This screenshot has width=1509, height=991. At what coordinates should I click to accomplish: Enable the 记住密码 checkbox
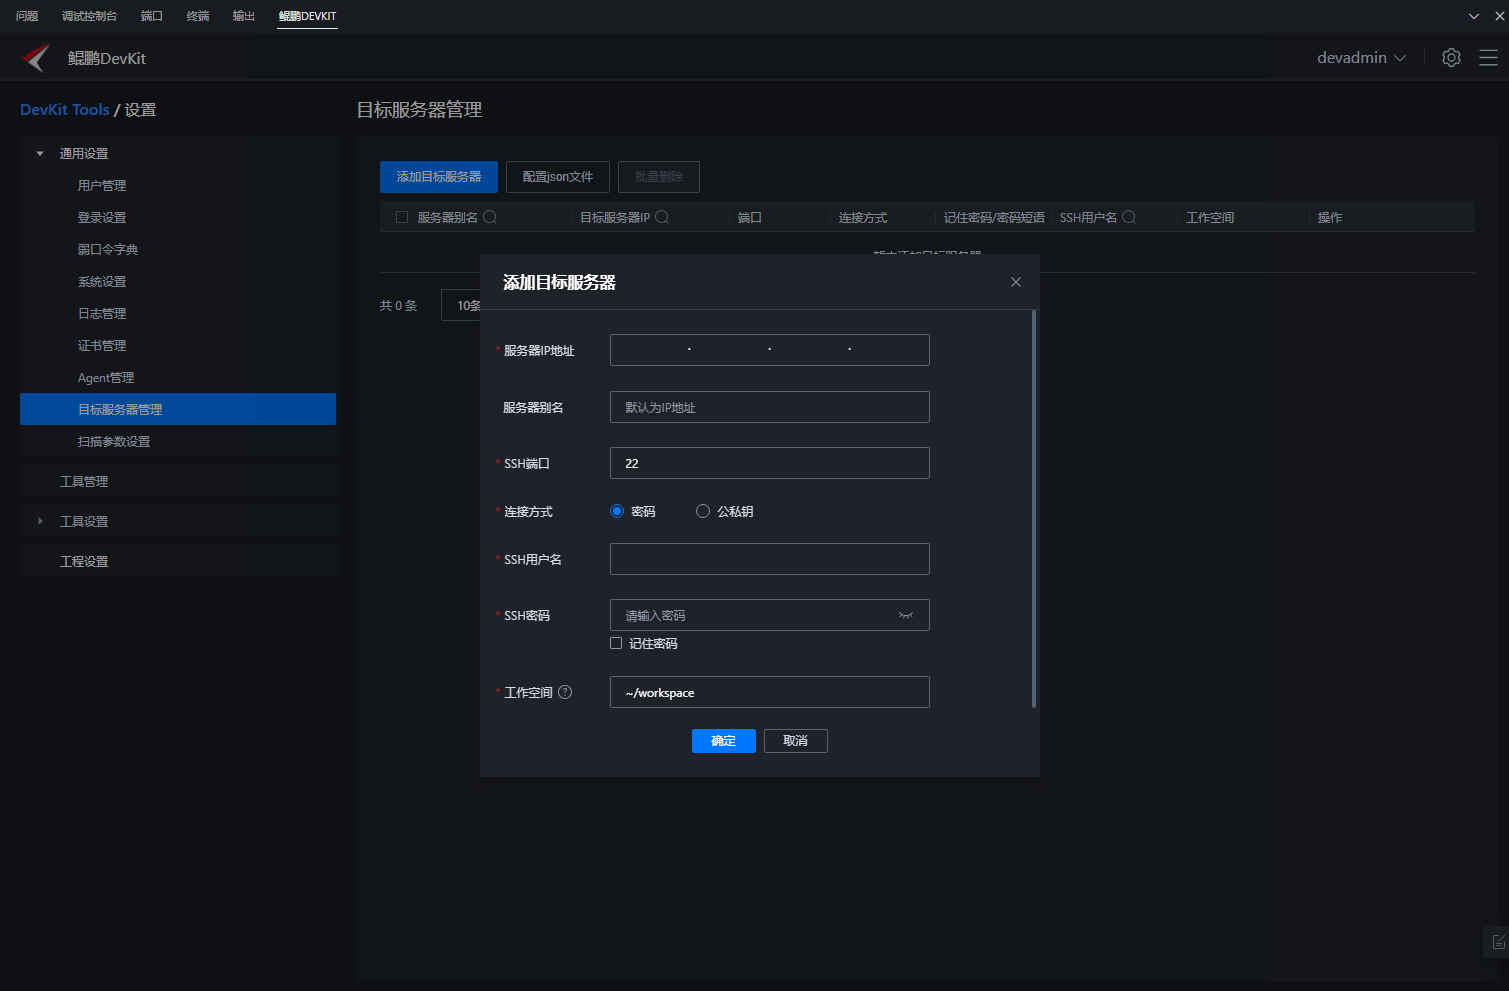pos(616,643)
